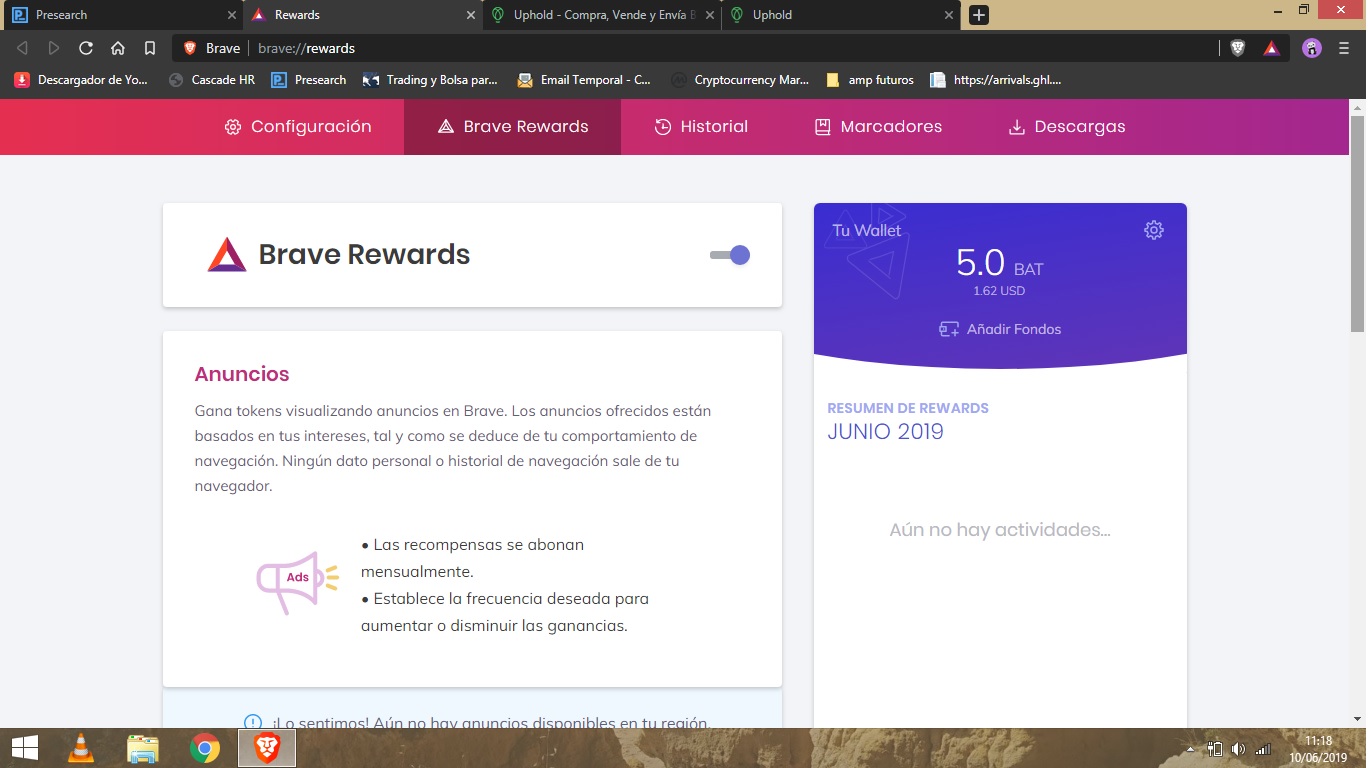1368x768 pixels.
Task: Open the Email Temporal bookmark
Action: 584,80
